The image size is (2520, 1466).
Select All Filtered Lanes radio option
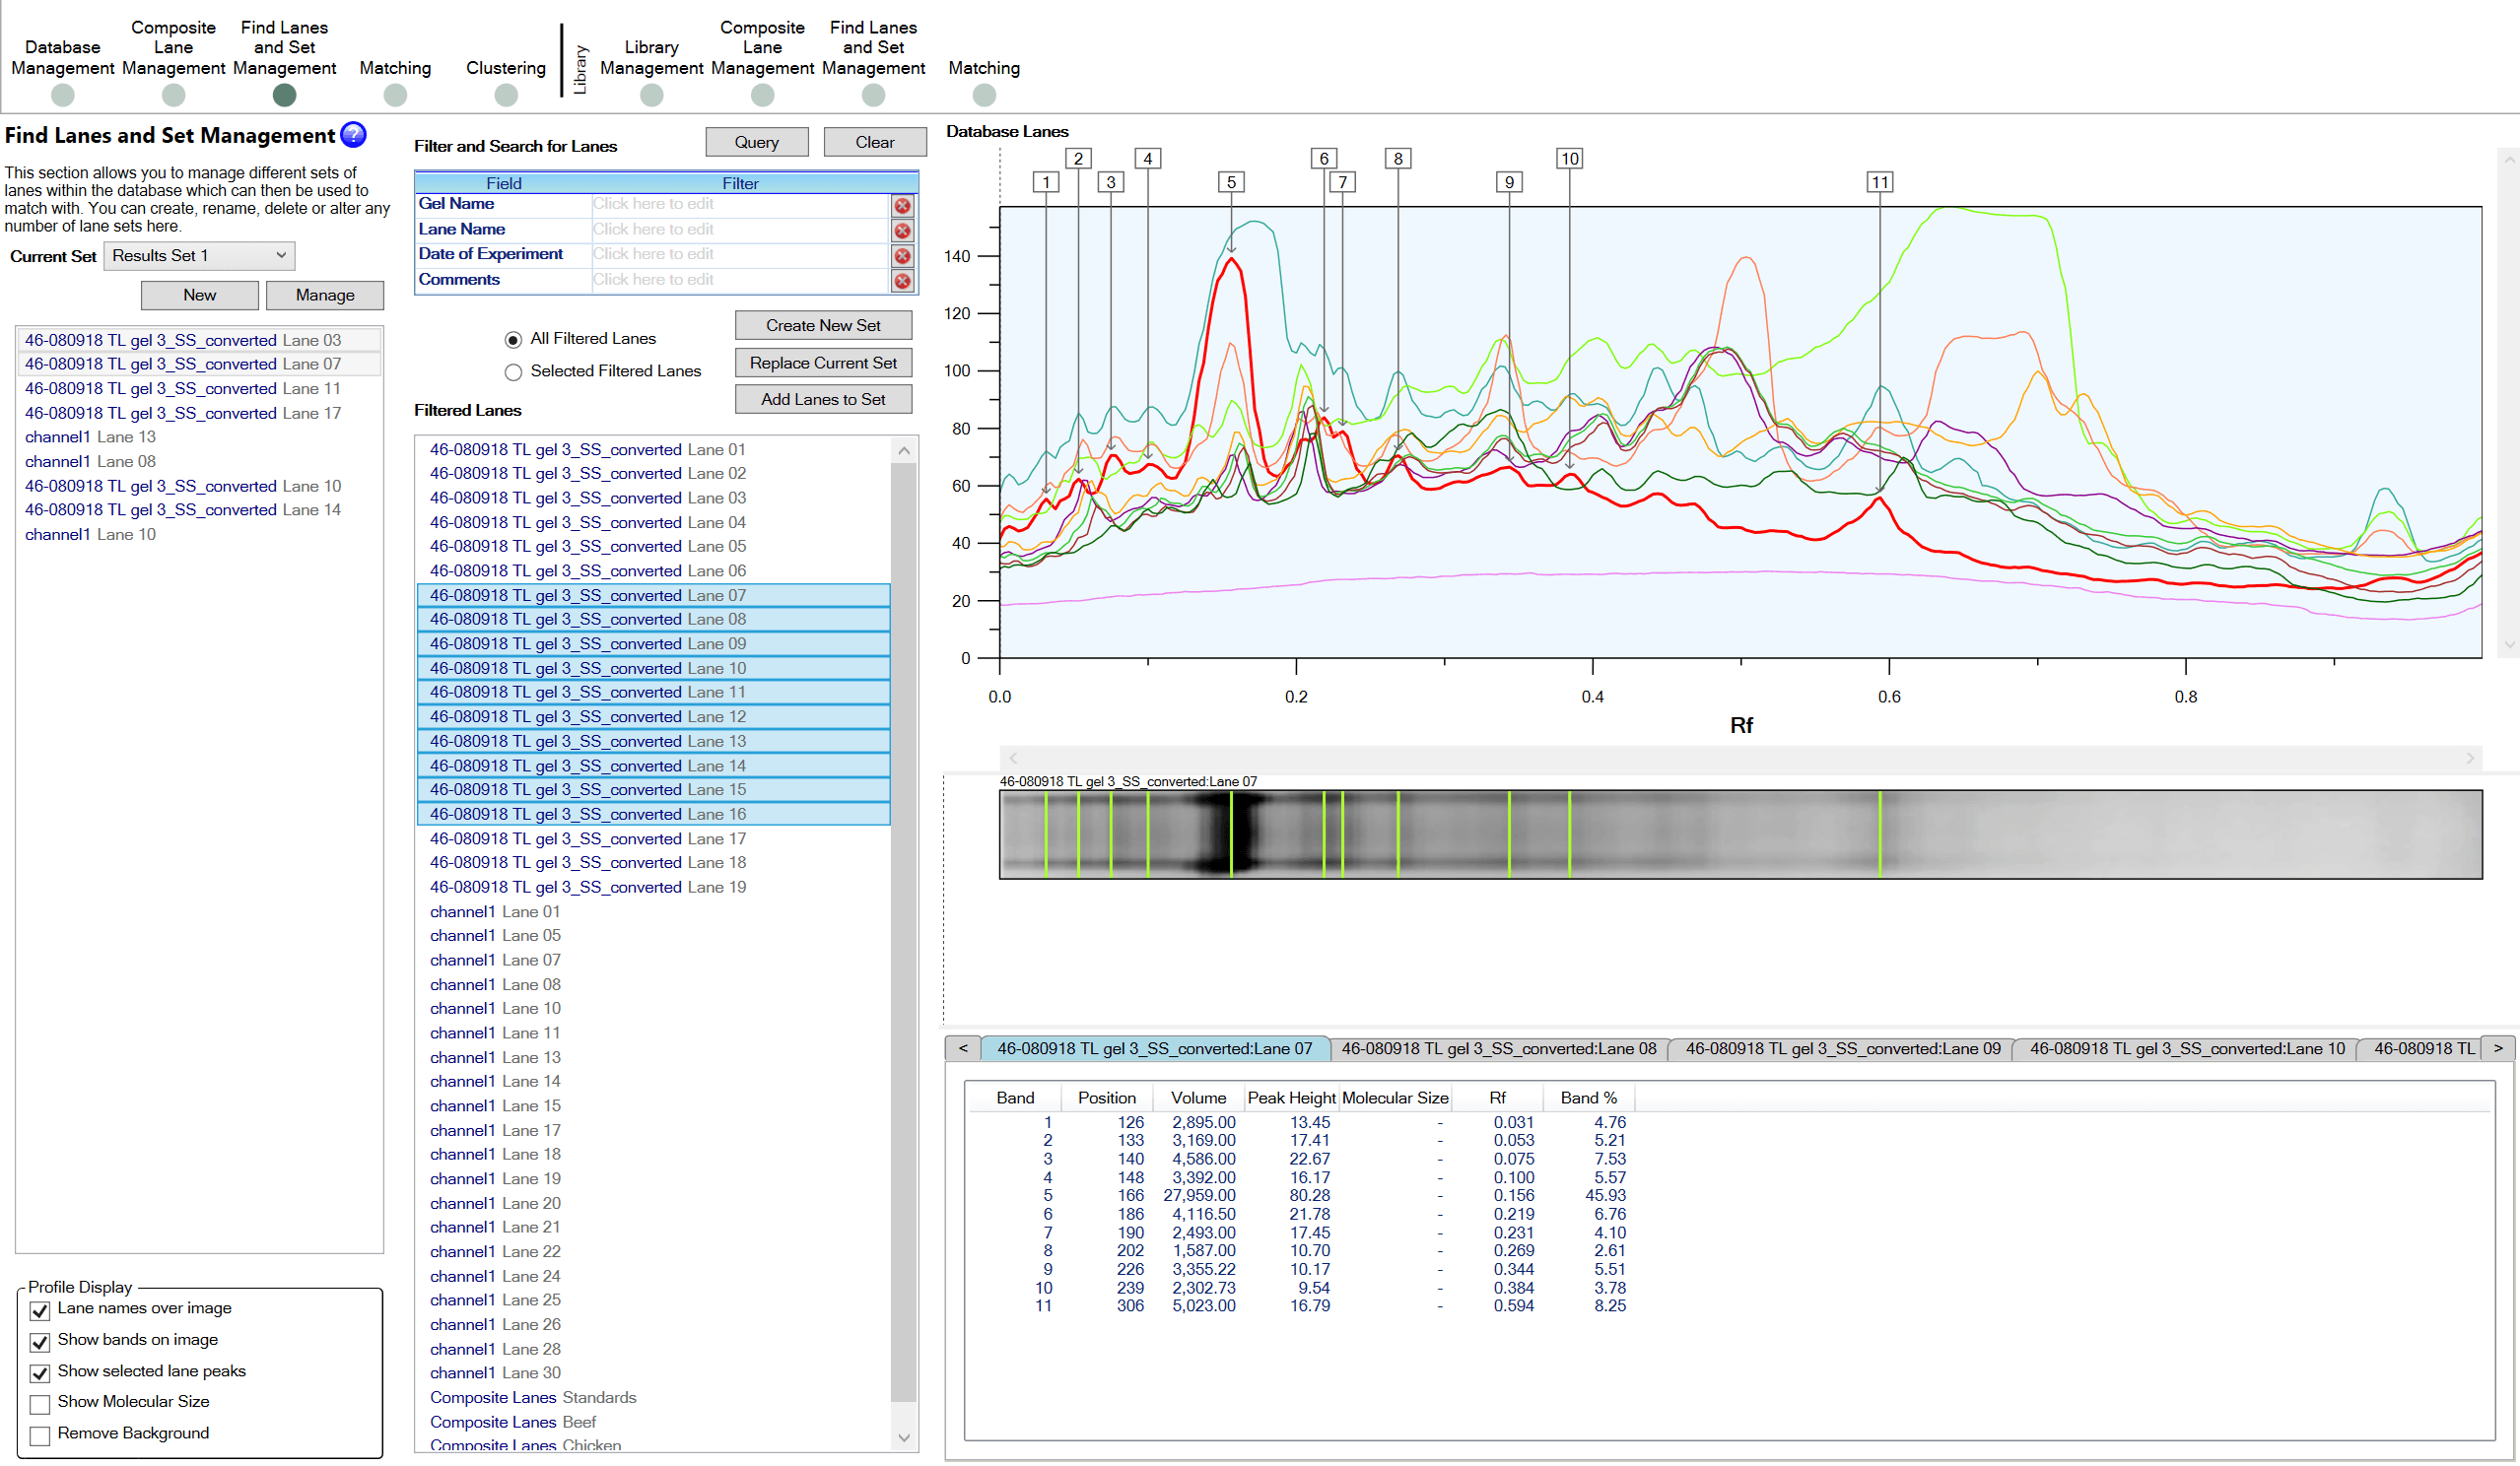point(513,340)
